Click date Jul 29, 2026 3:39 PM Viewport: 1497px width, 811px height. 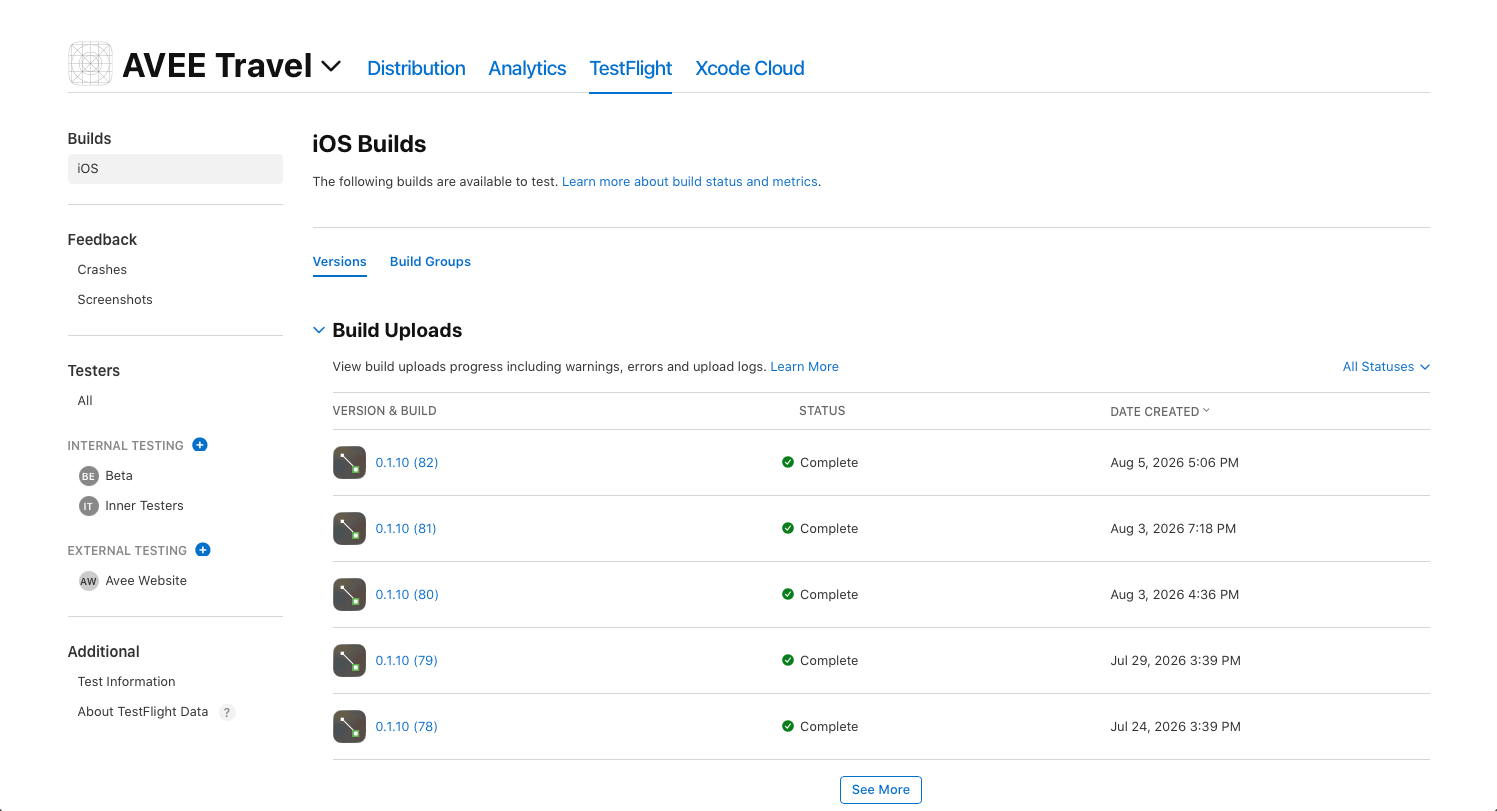point(1175,661)
